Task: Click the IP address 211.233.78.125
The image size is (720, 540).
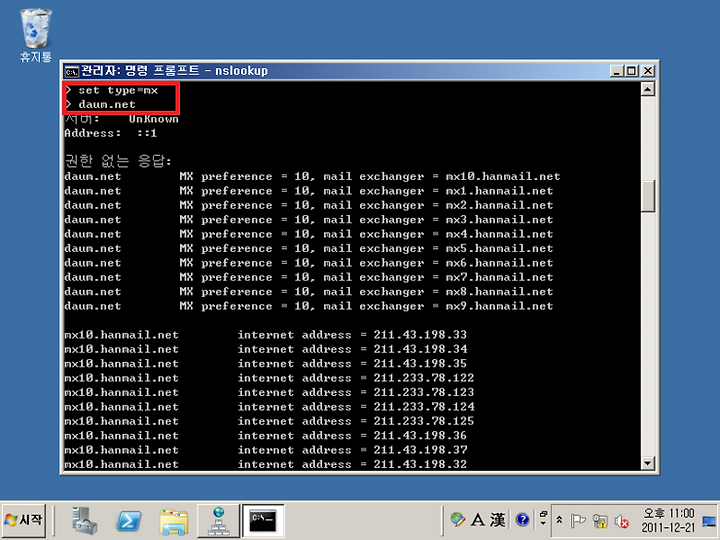Action: click(x=423, y=421)
